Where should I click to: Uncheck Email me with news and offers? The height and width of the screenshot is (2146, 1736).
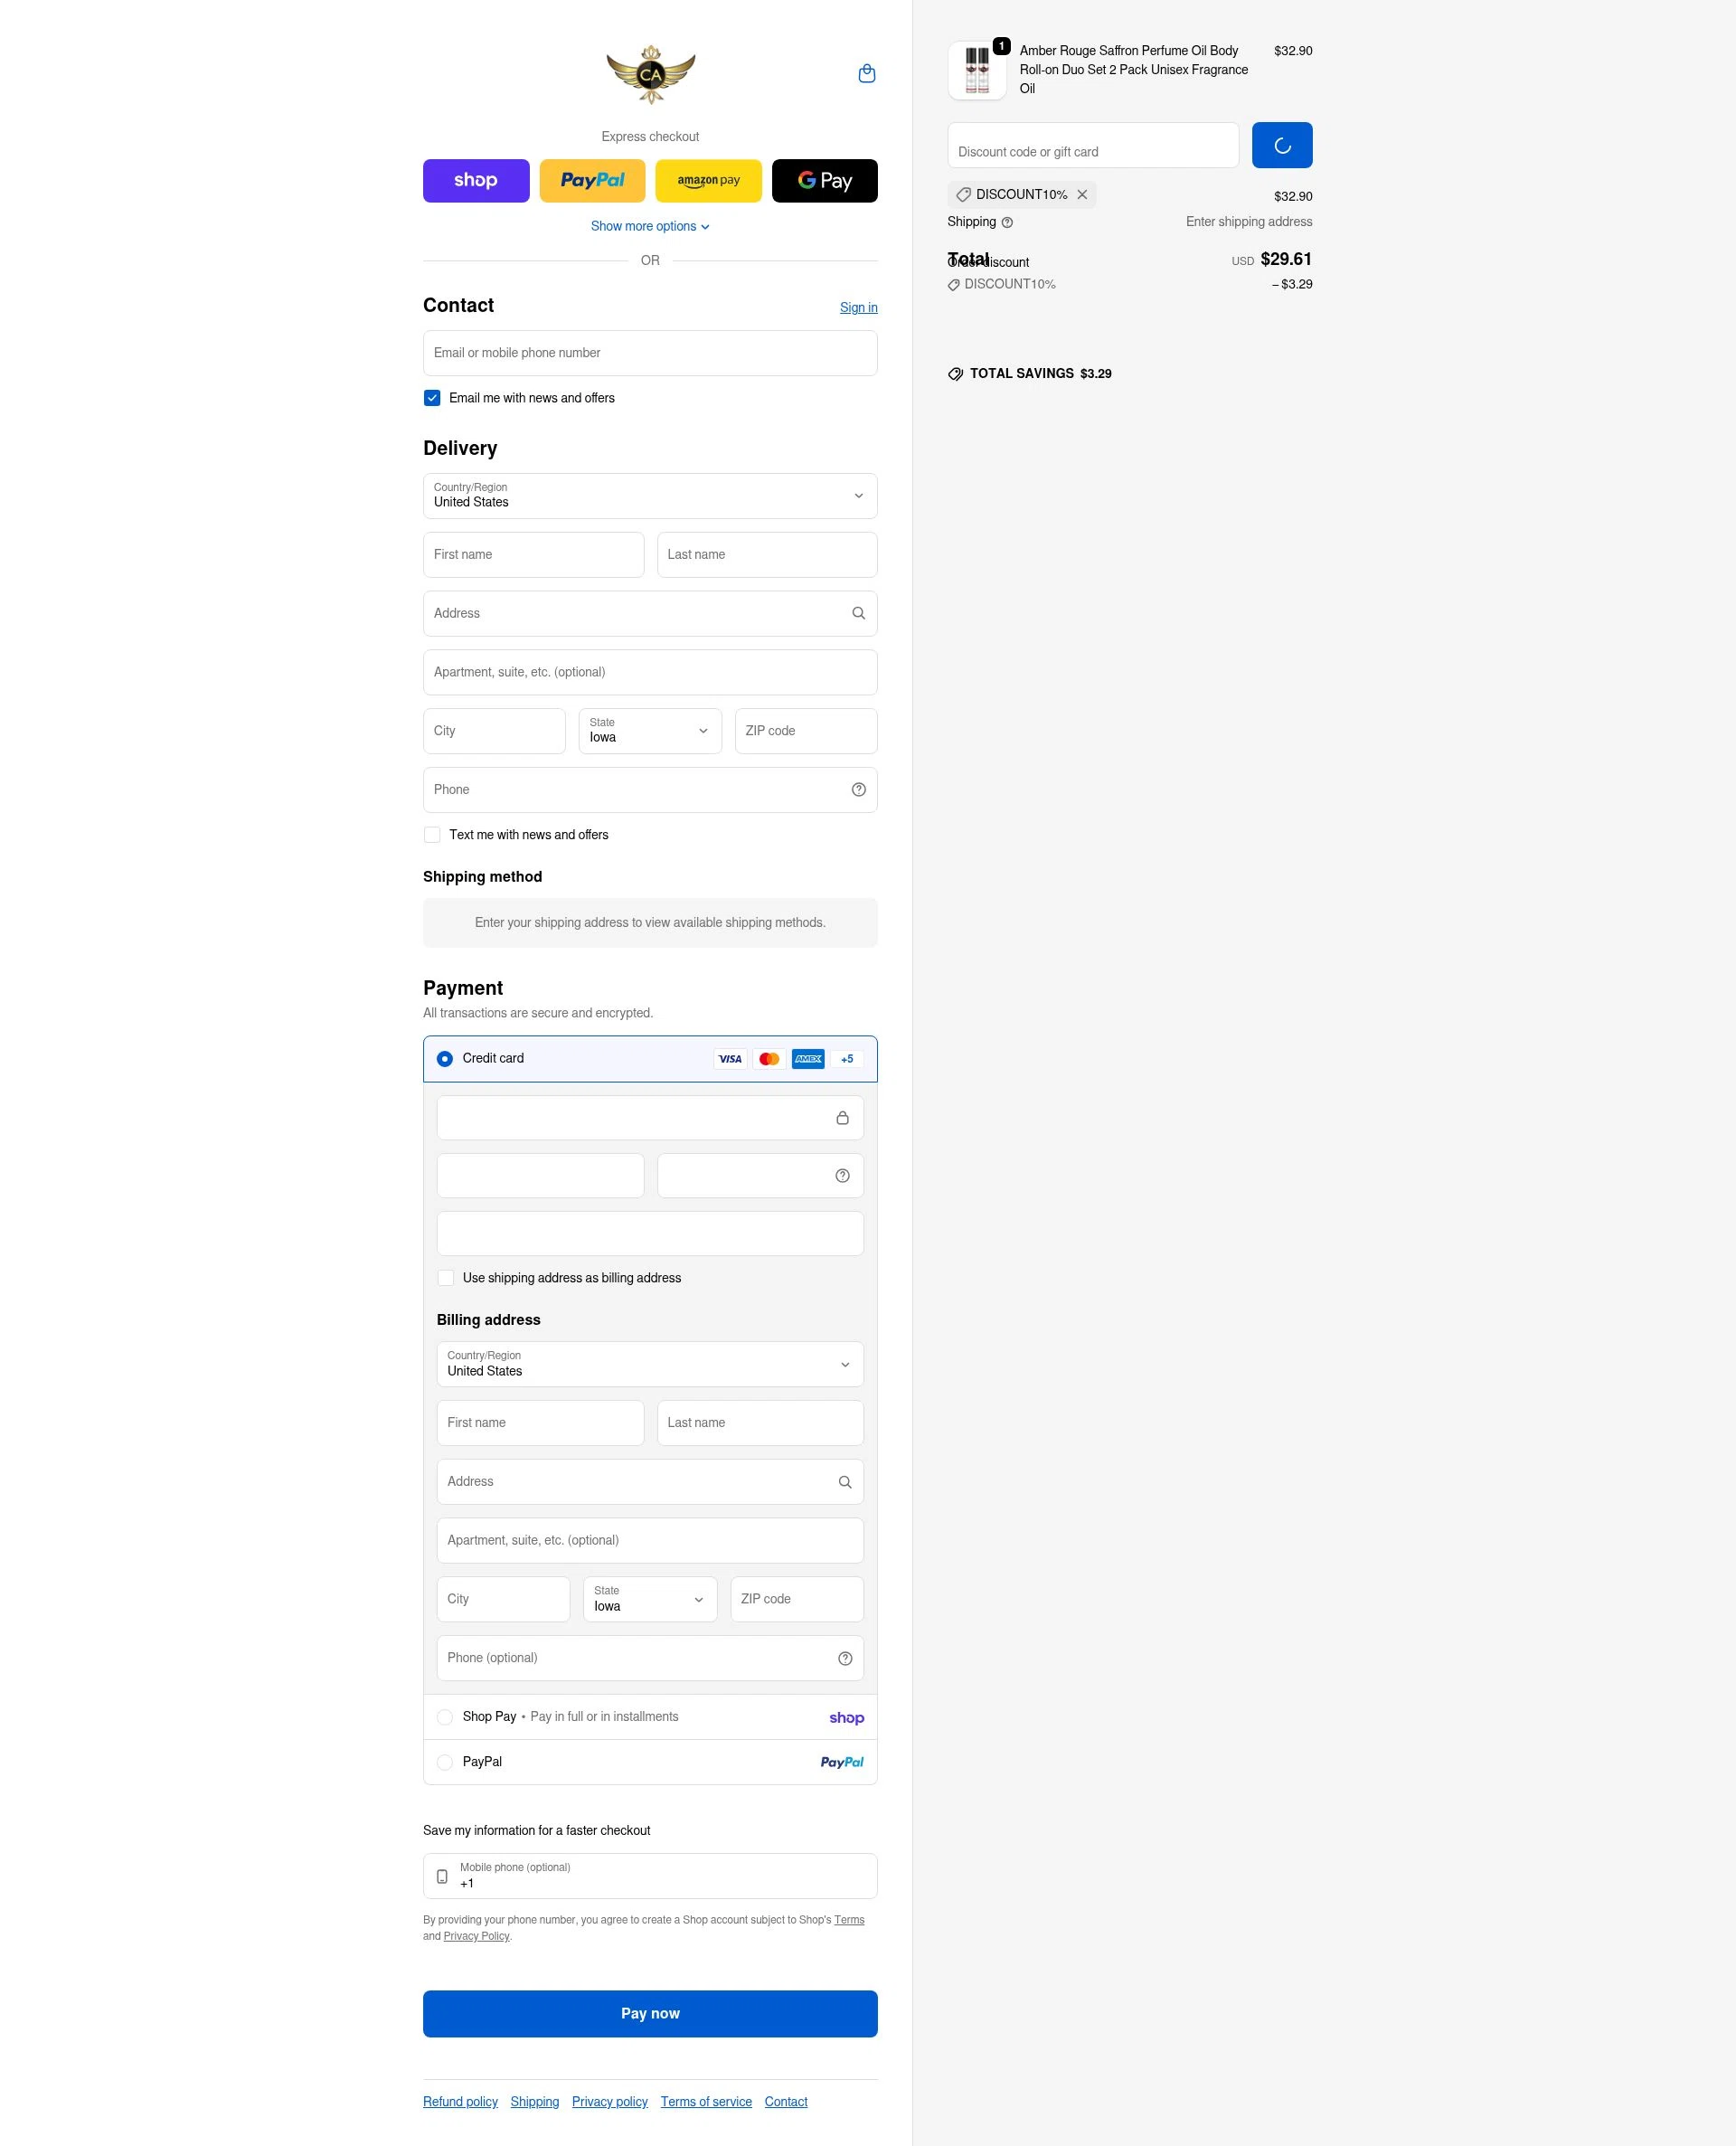coord(432,397)
